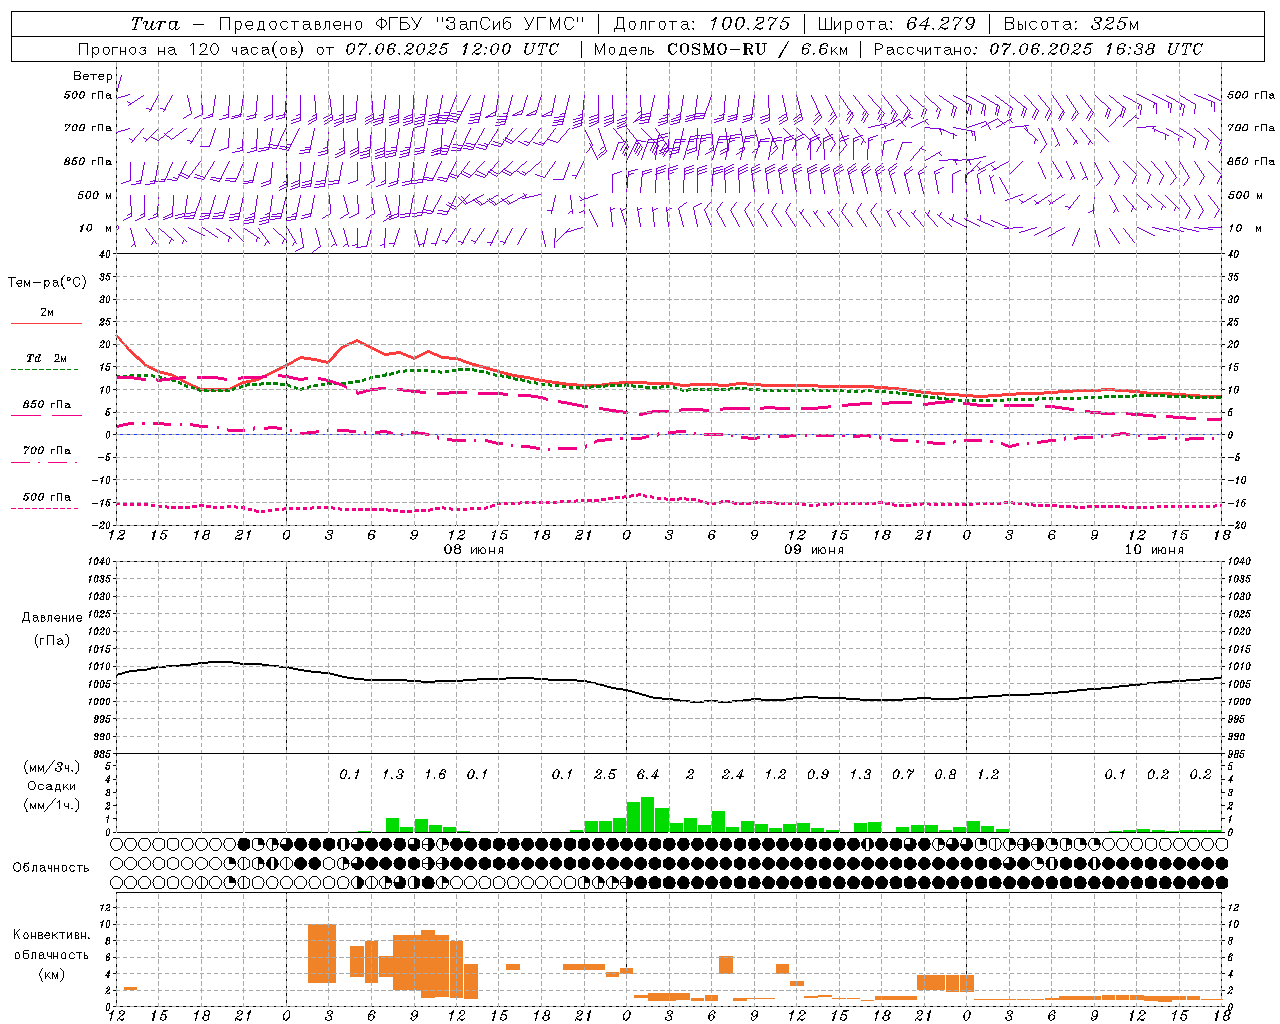1280x1024 pixels.
Task: Select the text "Предоставлено ФГБУ ЗапСиб УГМС"
Action: 400,24
